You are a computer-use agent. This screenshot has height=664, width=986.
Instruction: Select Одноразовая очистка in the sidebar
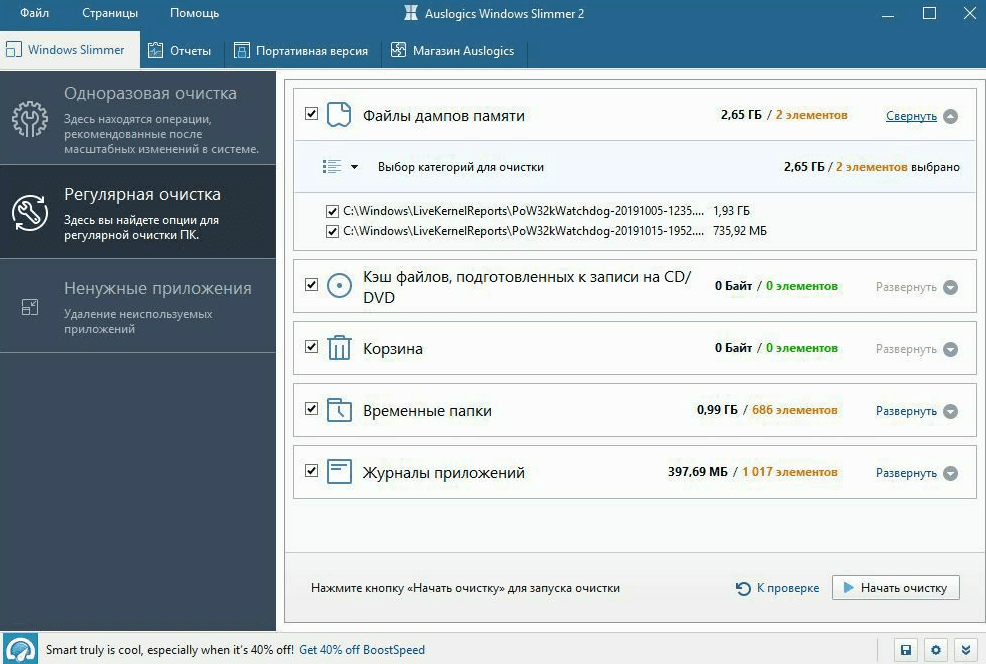(138, 118)
